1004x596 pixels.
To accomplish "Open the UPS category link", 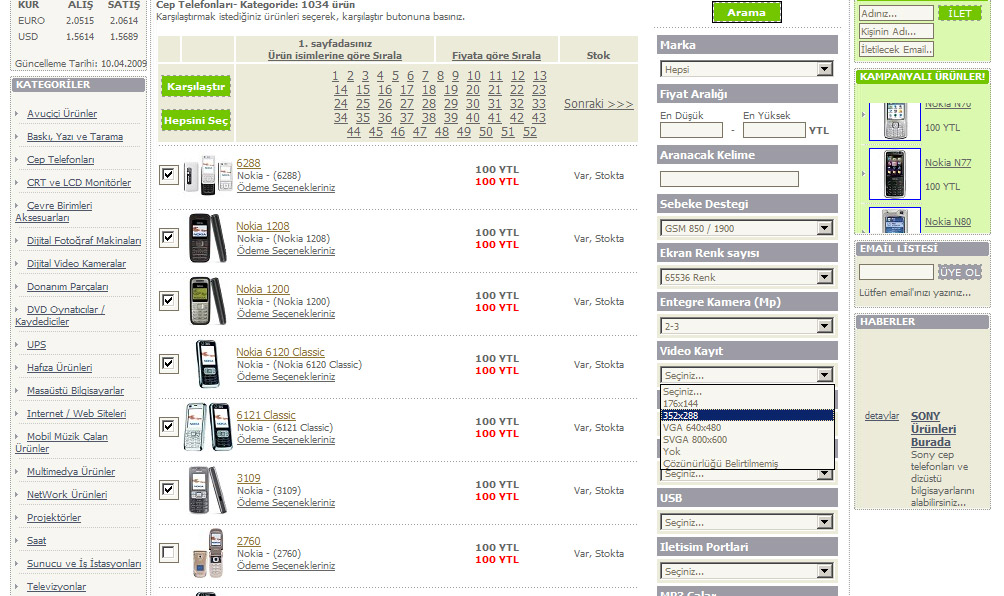I will [x=36, y=344].
